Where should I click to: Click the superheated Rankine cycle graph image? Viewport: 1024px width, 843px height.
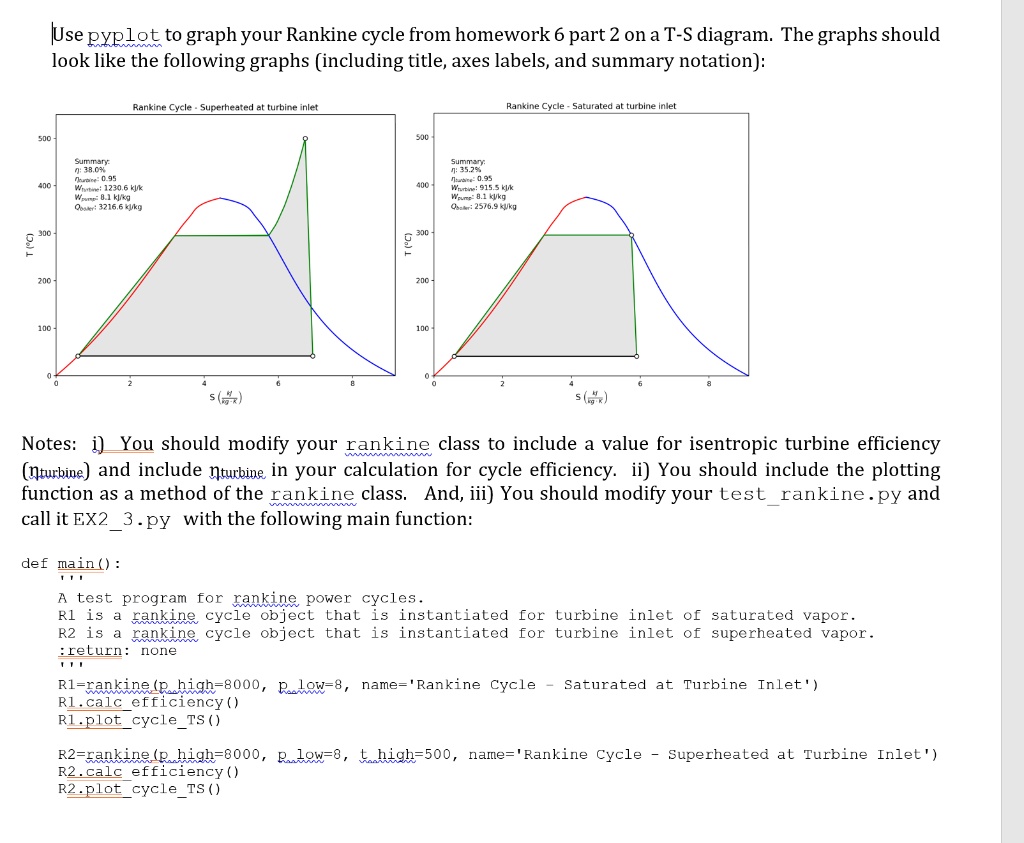(210, 253)
